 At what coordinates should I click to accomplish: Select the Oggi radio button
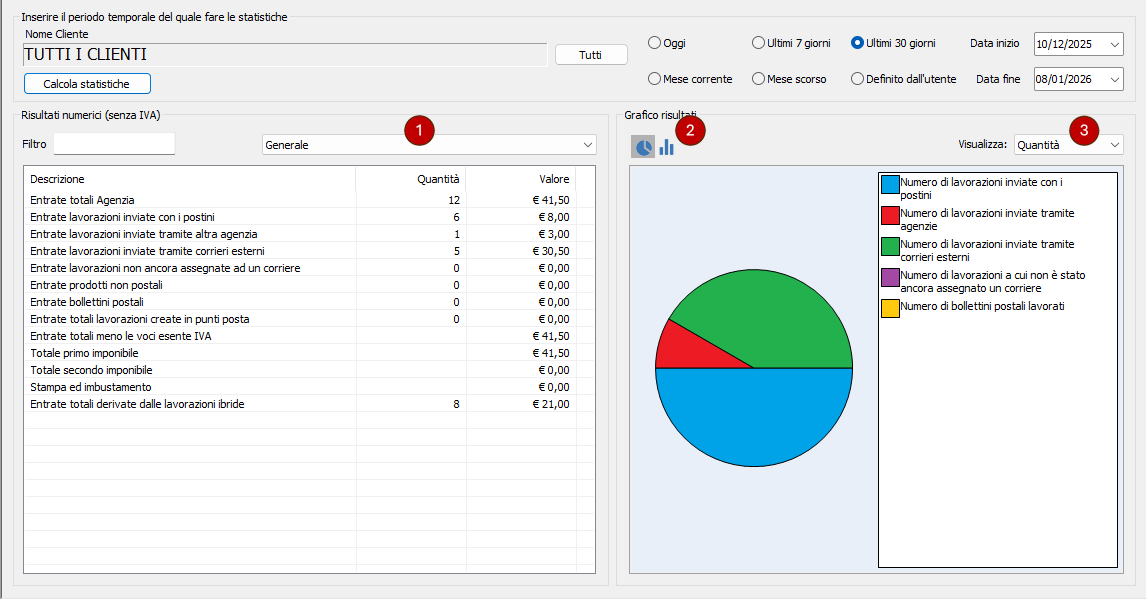pyautogui.click(x=655, y=43)
